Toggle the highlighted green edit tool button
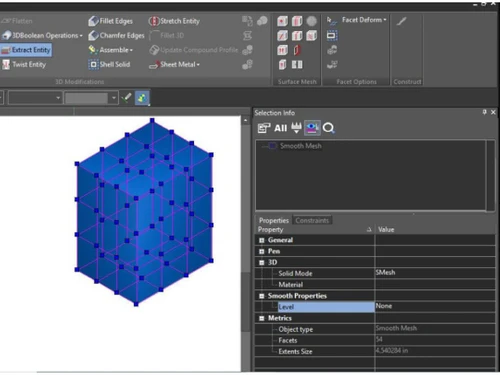The height and width of the screenshot is (375, 500). tap(142, 98)
